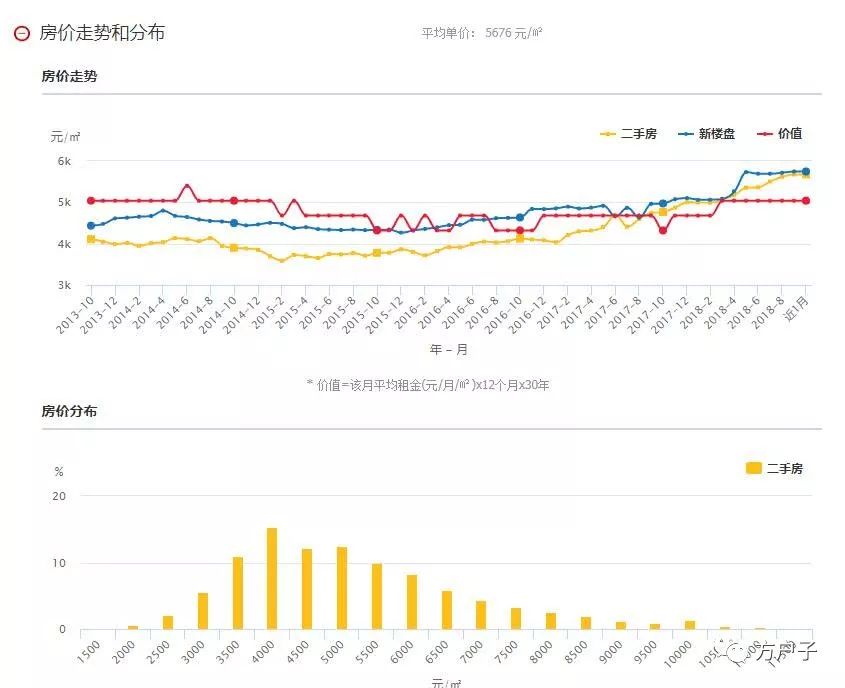This screenshot has height=688, width=845.
Task: Select the red 价值 endpoint marker at 近1月
Action: pyautogui.click(x=806, y=200)
